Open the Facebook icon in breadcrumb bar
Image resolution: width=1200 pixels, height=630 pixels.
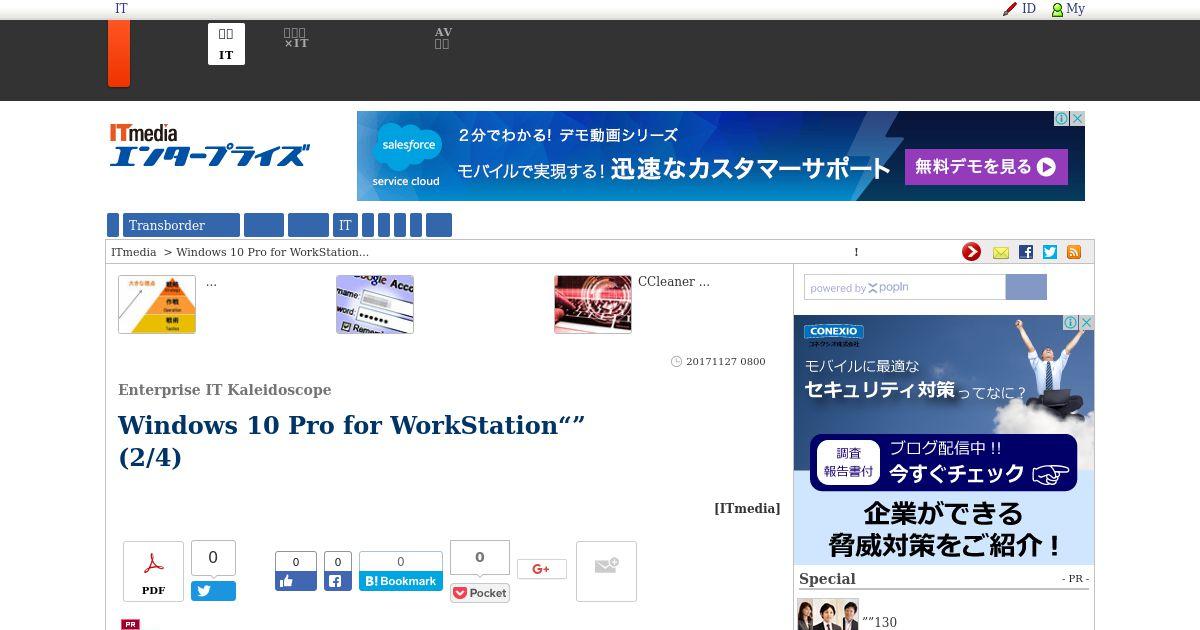[1025, 252]
